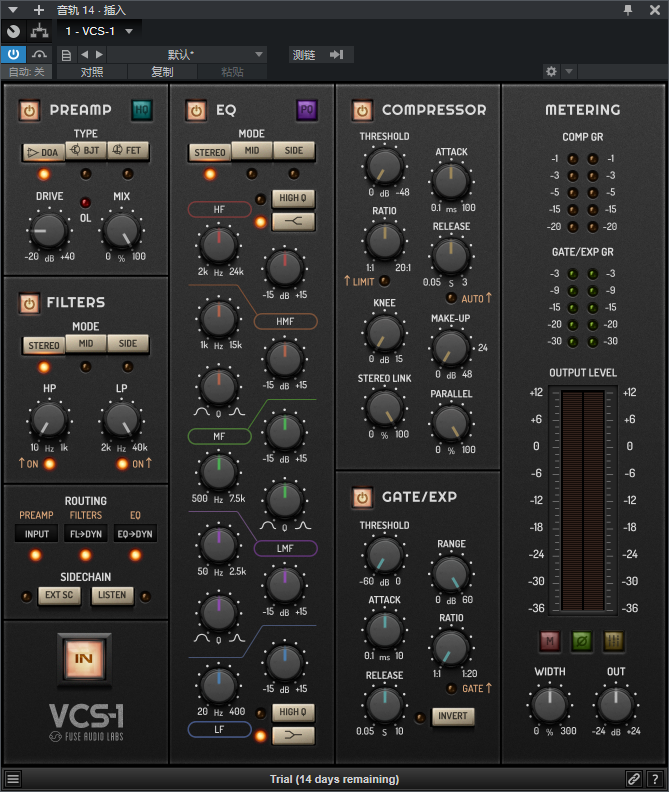Click the purple PO icon in EQ
Image resolution: width=669 pixels, height=792 pixels.
tap(307, 110)
